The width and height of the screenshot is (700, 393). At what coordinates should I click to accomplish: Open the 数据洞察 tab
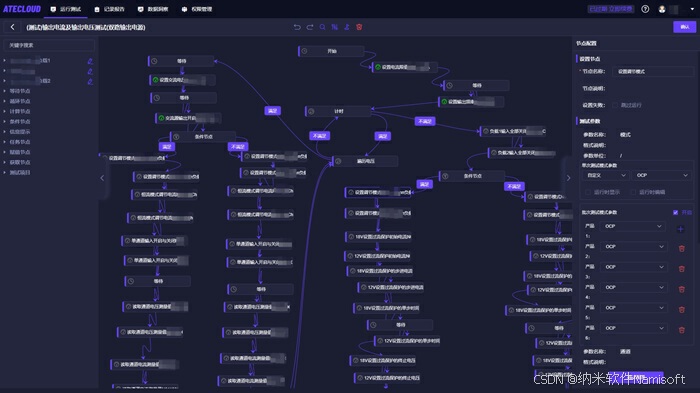pos(153,9)
